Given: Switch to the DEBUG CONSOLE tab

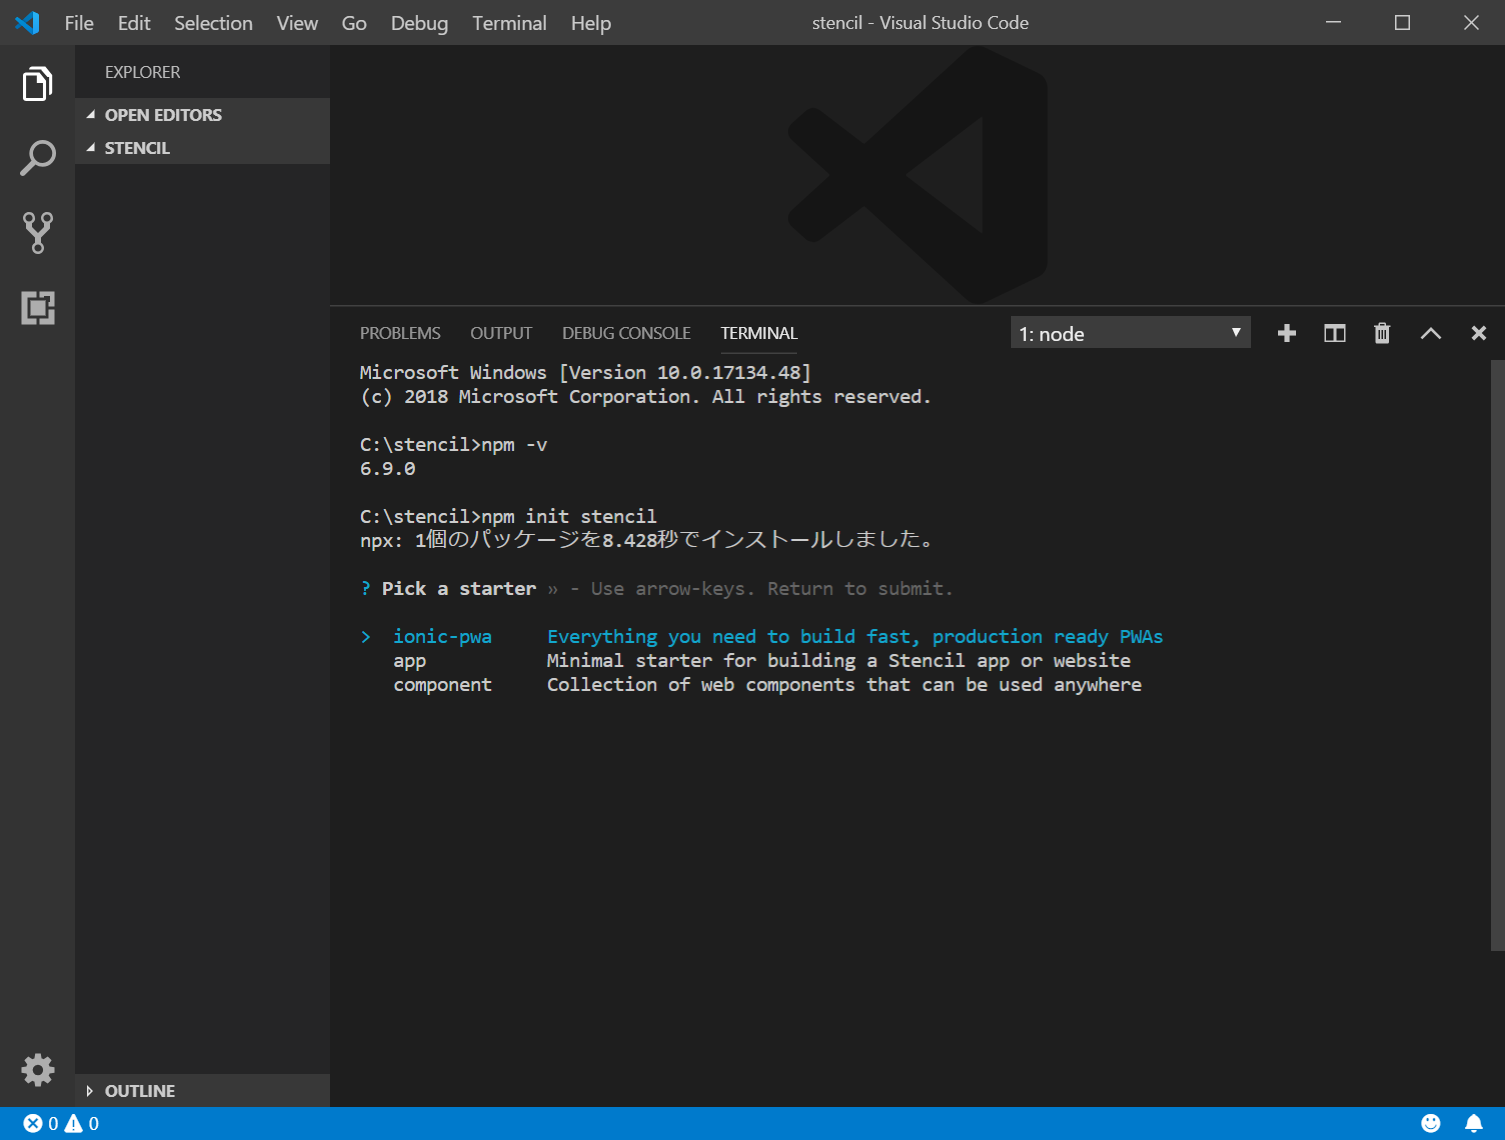Looking at the screenshot, I should pyautogui.click(x=626, y=333).
